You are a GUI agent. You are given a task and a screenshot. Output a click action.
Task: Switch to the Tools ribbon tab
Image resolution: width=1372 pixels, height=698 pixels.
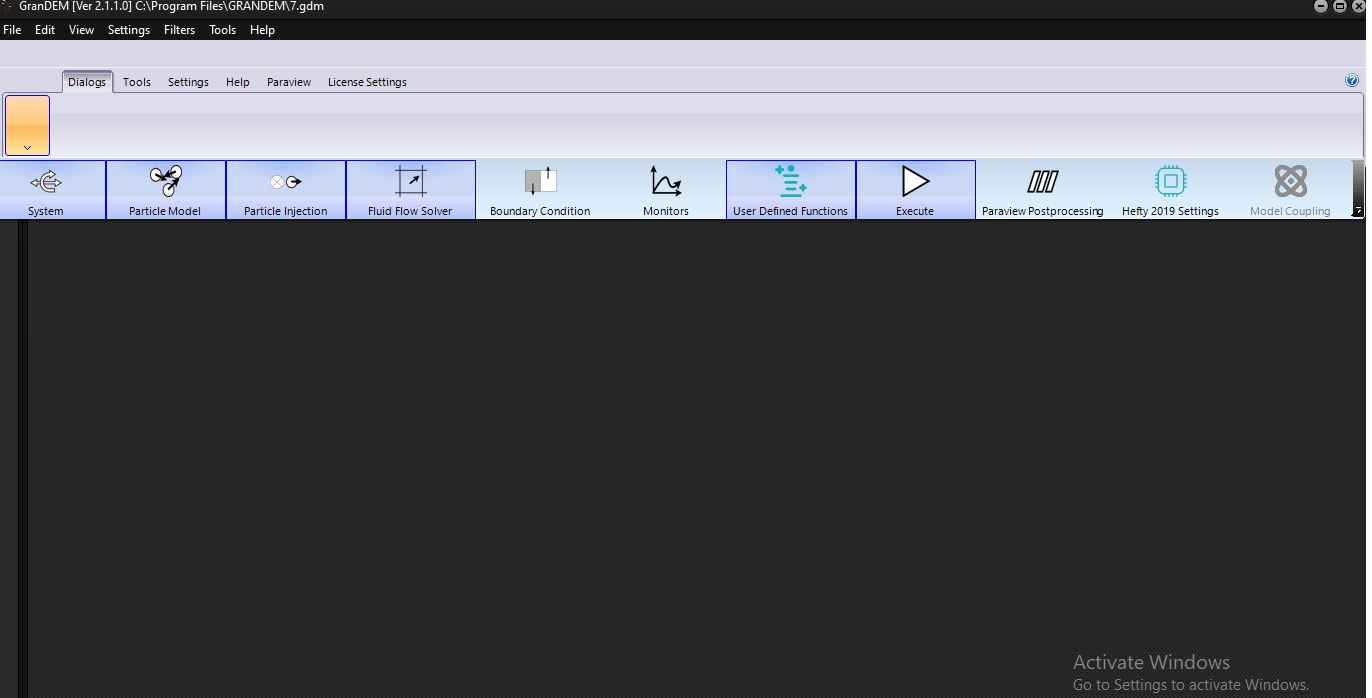(137, 82)
